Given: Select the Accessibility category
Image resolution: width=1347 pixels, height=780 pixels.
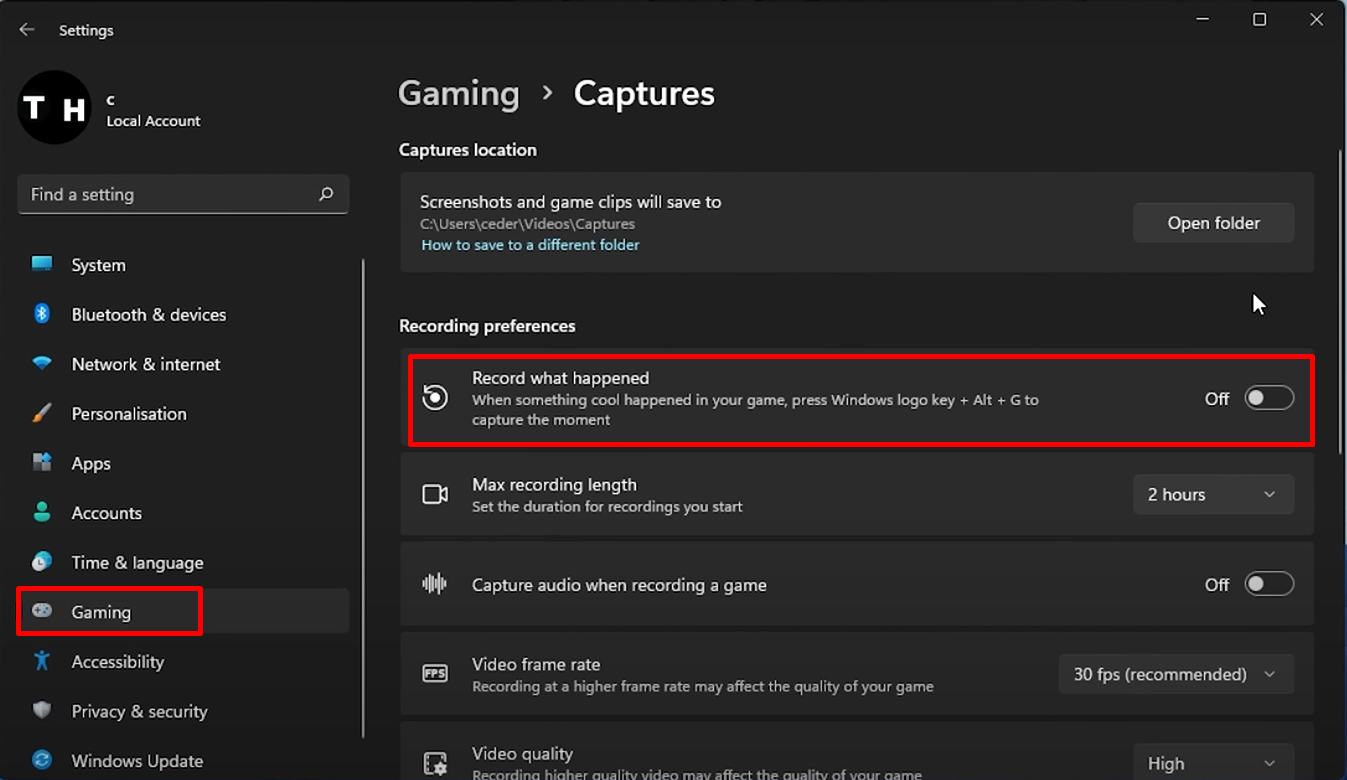Looking at the screenshot, I should 117,661.
